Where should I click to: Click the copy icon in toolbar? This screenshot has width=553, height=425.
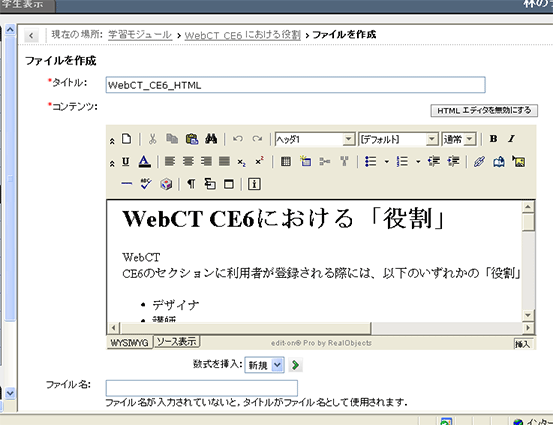[172, 139]
